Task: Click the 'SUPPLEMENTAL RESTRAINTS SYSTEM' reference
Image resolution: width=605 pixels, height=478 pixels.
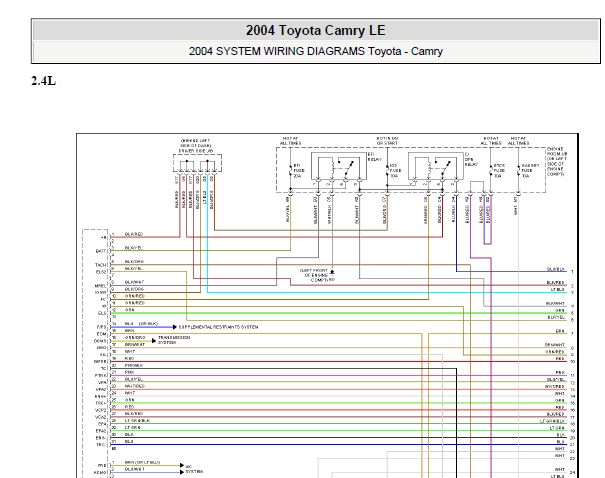Action: point(218,327)
